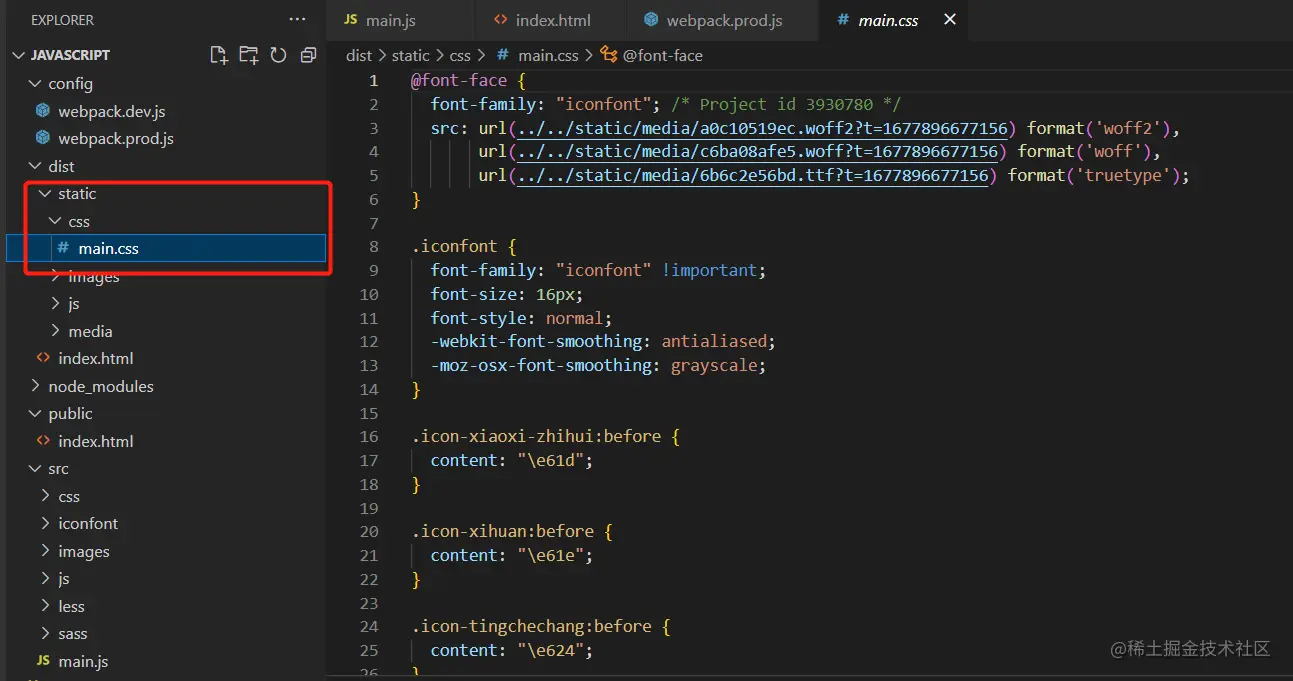Viewport: 1293px width, 681px height.
Task: Create a new folder in Explorer
Action: pyautogui.click(x=248, y=55)
